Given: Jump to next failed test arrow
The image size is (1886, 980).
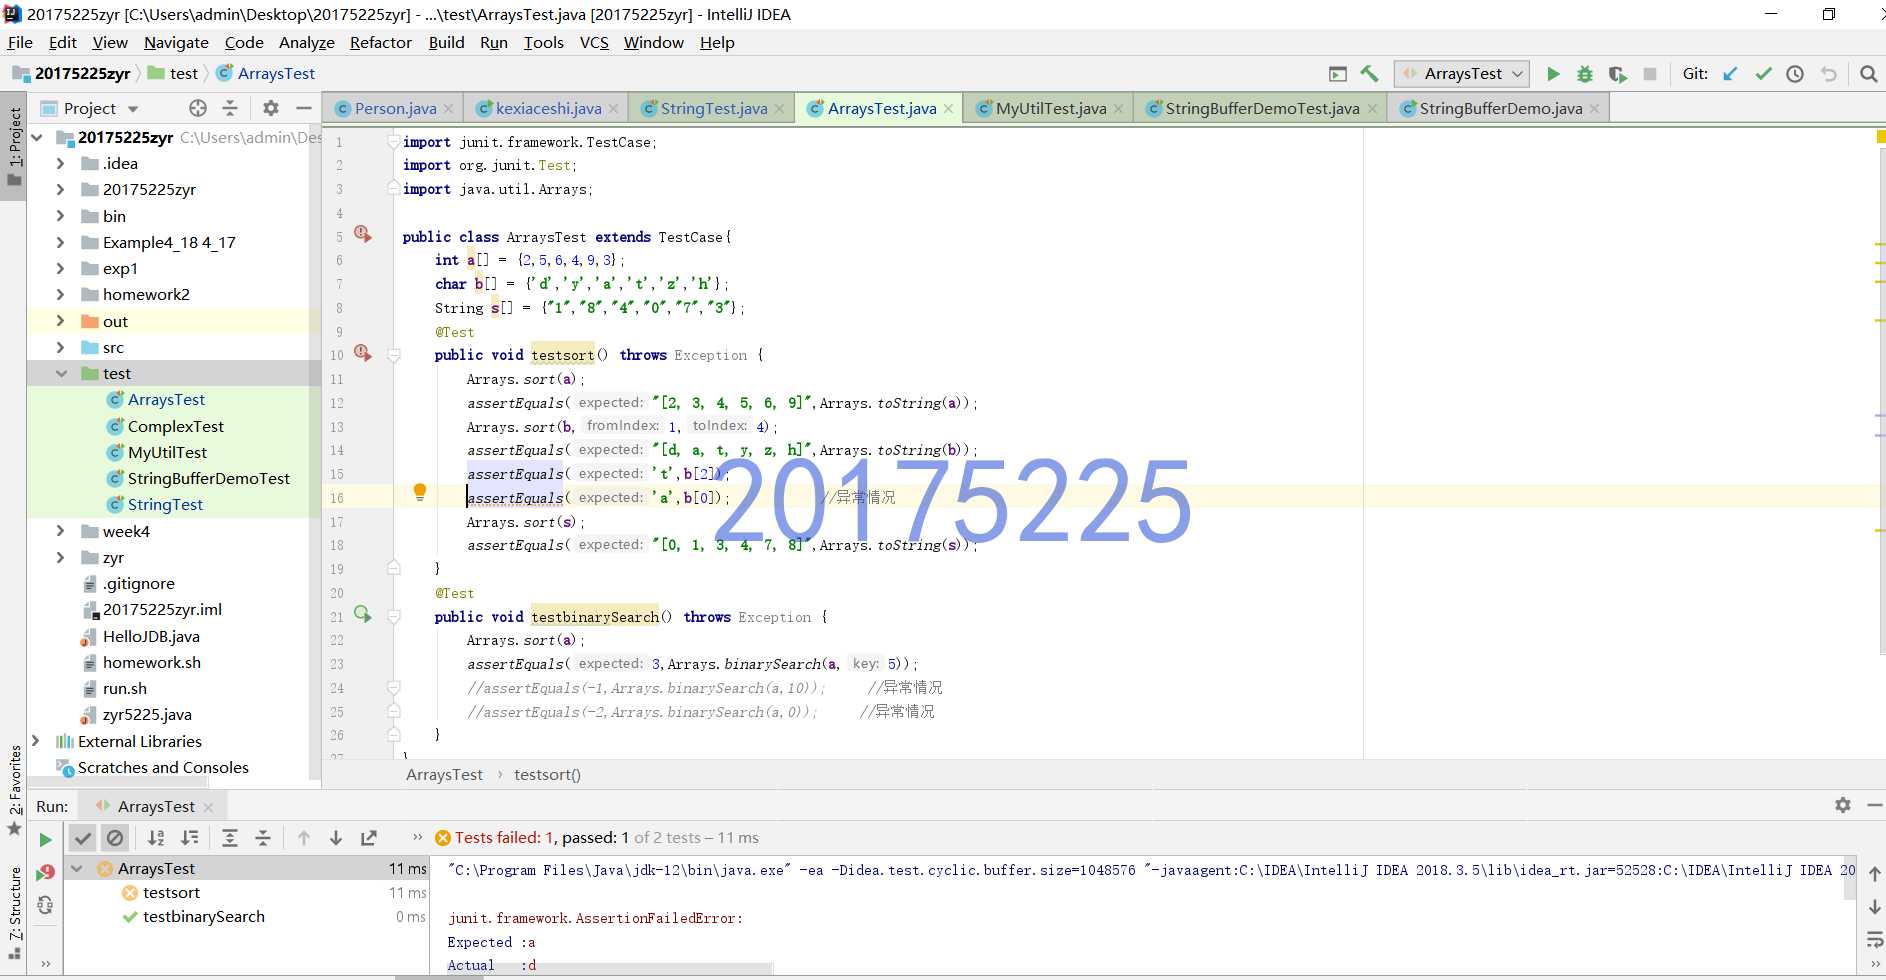Looking at the screenshot, I should point(336,838).
